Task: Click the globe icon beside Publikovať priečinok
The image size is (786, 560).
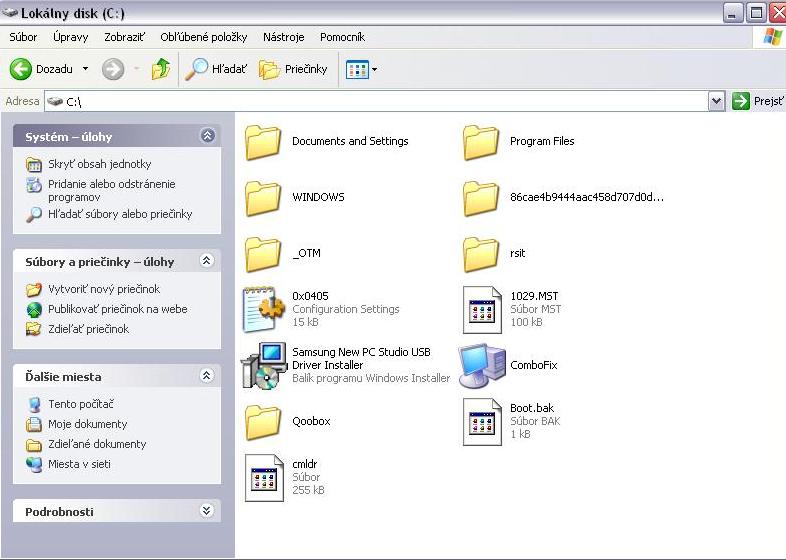Action: [34, 309]
